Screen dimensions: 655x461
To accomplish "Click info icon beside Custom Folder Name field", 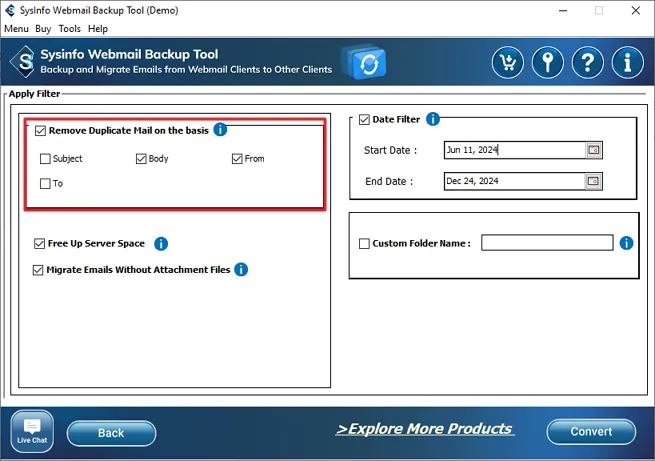I will tap(626, 243).
